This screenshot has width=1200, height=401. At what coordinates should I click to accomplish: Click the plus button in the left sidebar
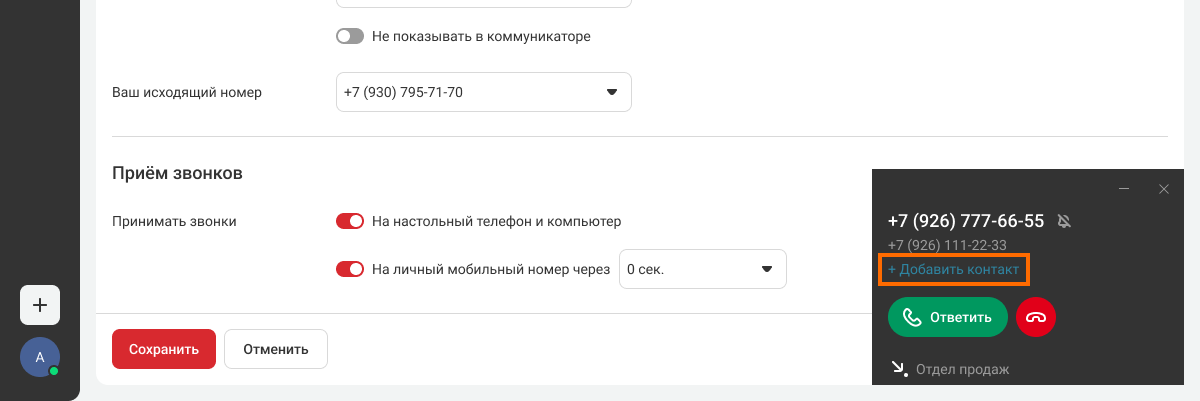(x=40, y=305)
